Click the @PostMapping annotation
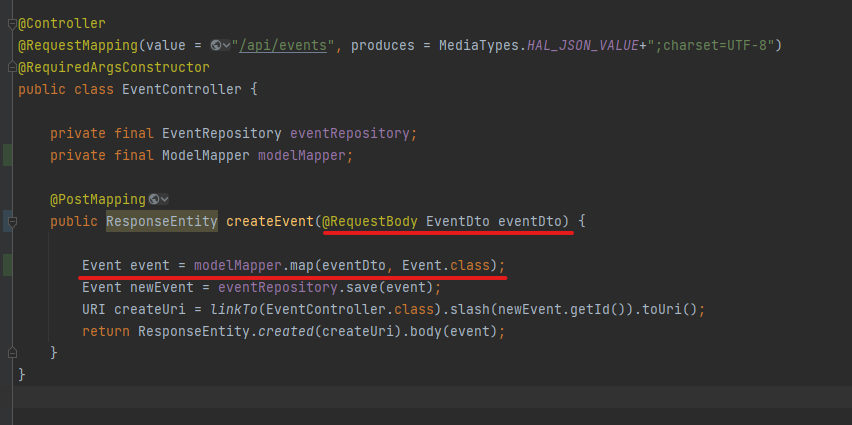The width and height of the screenshot is (852, 425). pos(98,199)
